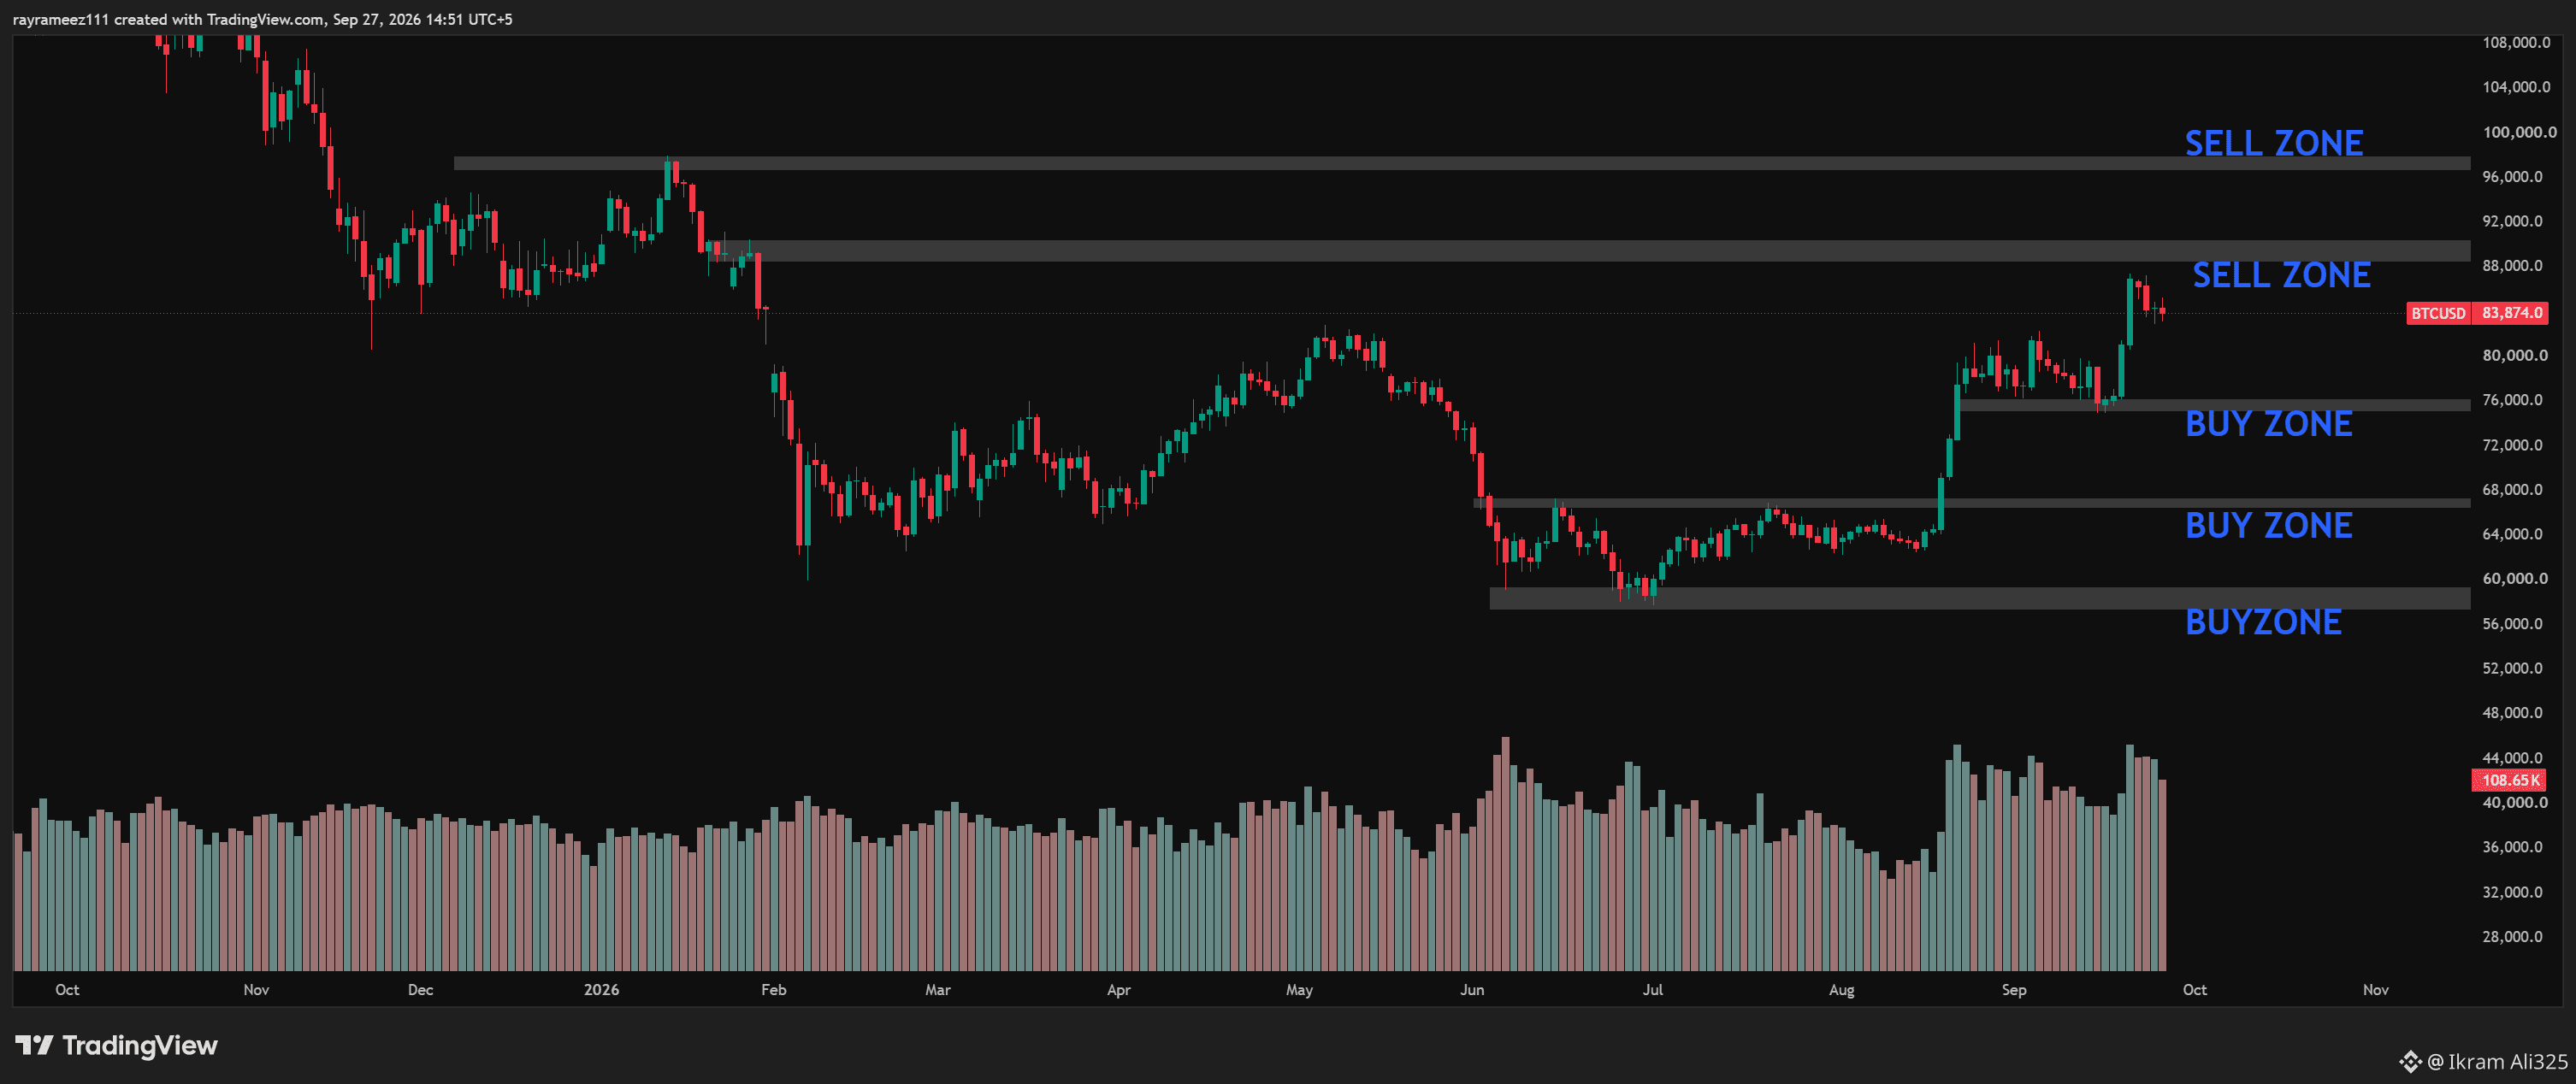Click the BTCUSD red price tag

(2438, 313)
